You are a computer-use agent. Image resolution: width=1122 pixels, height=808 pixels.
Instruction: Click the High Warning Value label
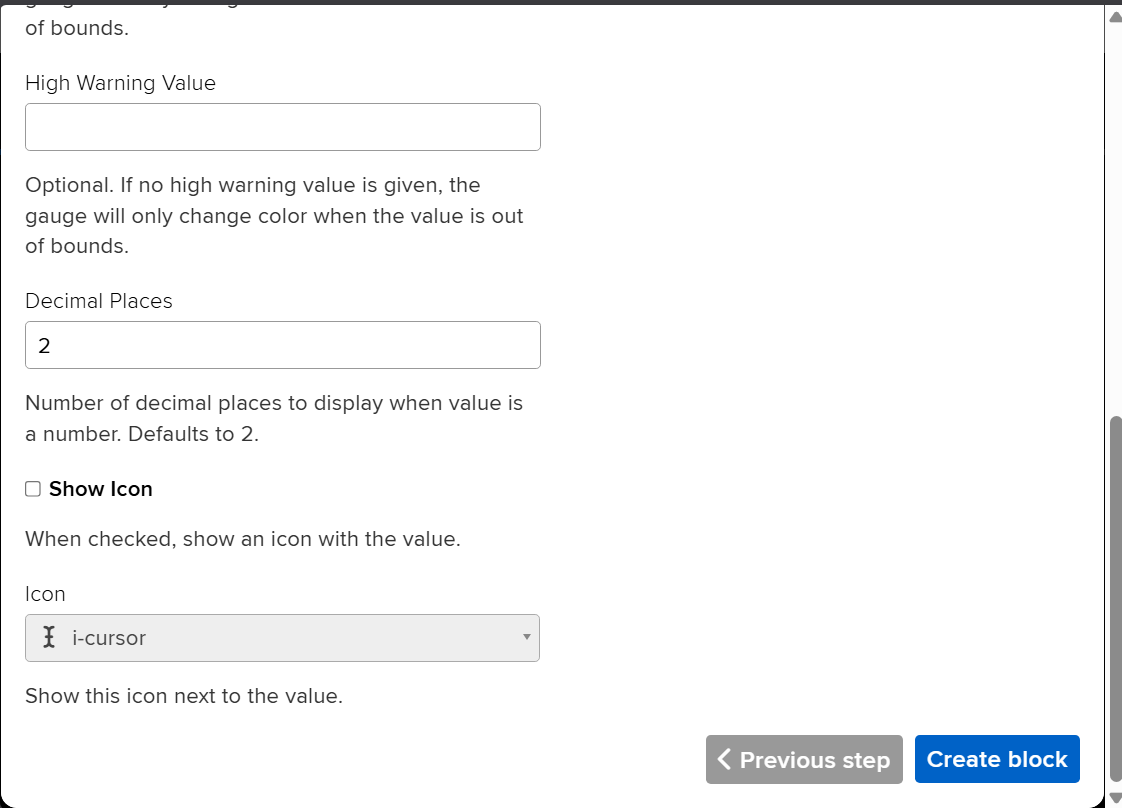click(120, 83)
